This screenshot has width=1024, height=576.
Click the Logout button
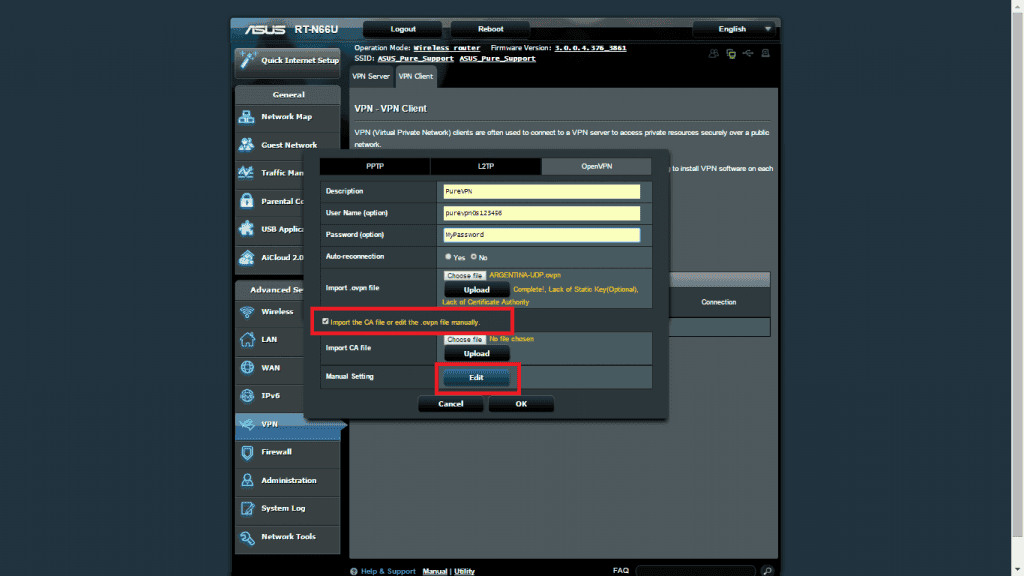point(403,29)
